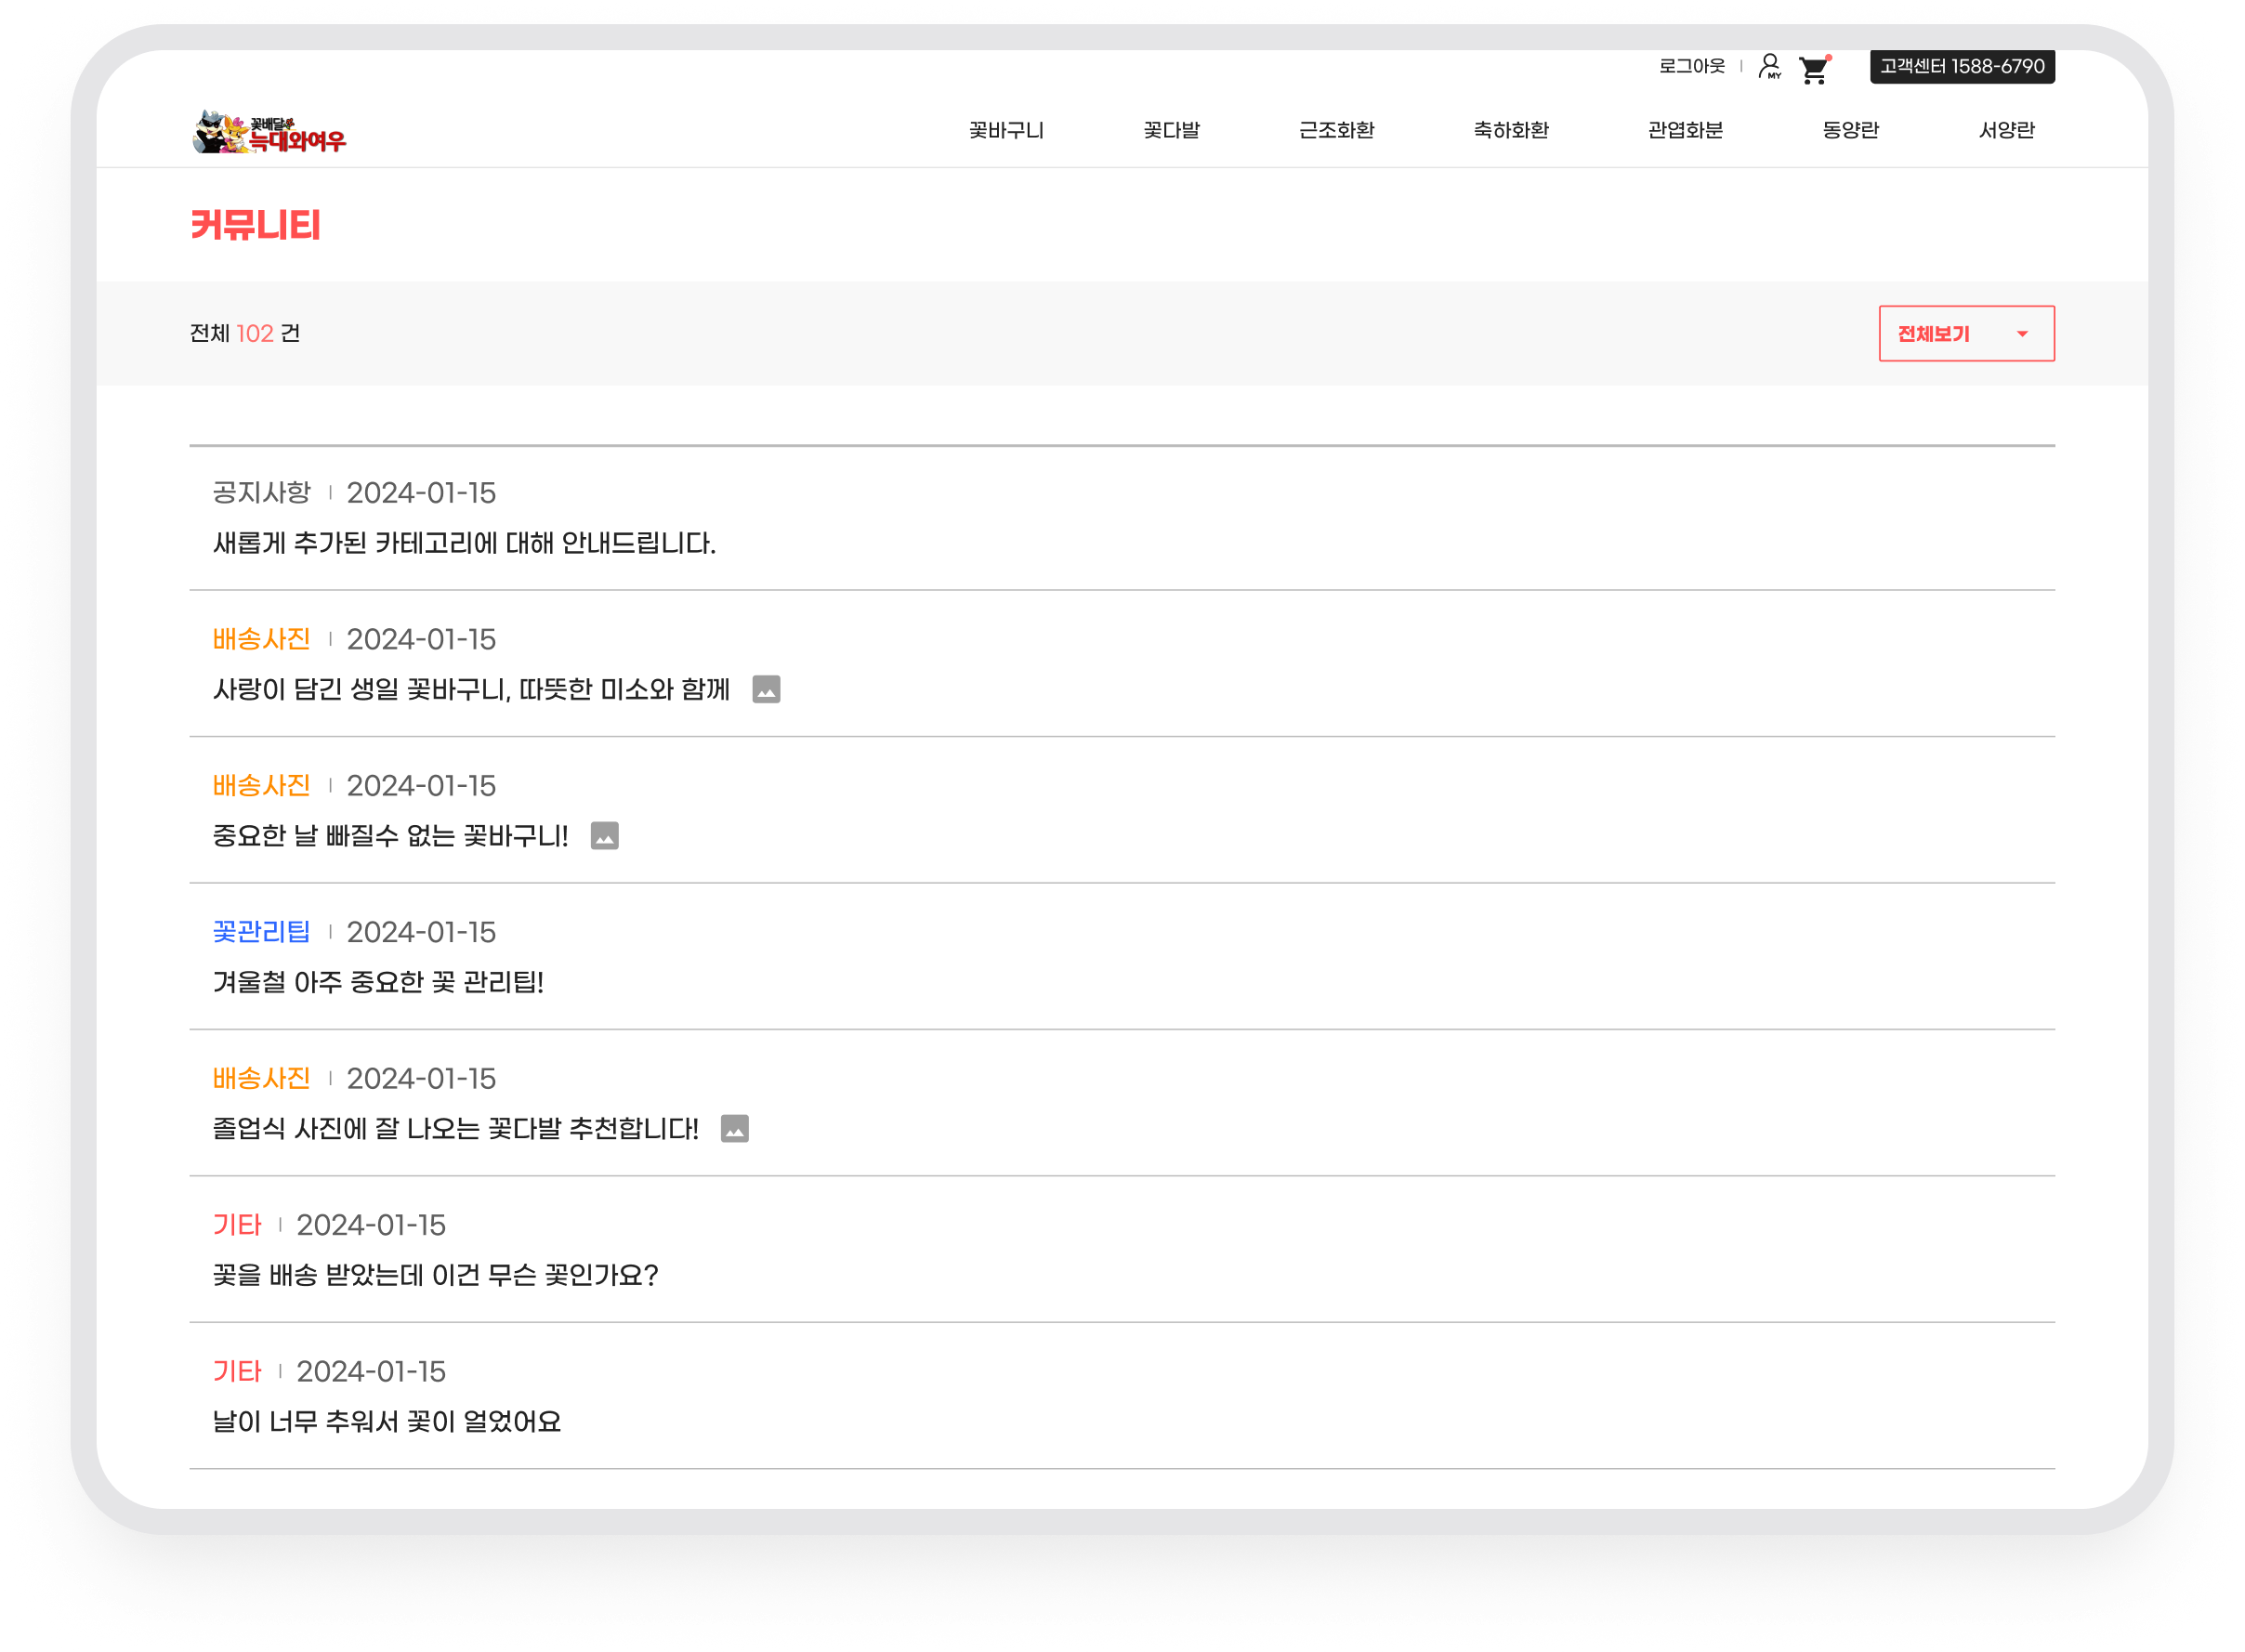Open post 졸업식 사진에 잘 나오는 꽃다발
The width and height of the screenshot is (2245, 1652).
point(455,1128)
